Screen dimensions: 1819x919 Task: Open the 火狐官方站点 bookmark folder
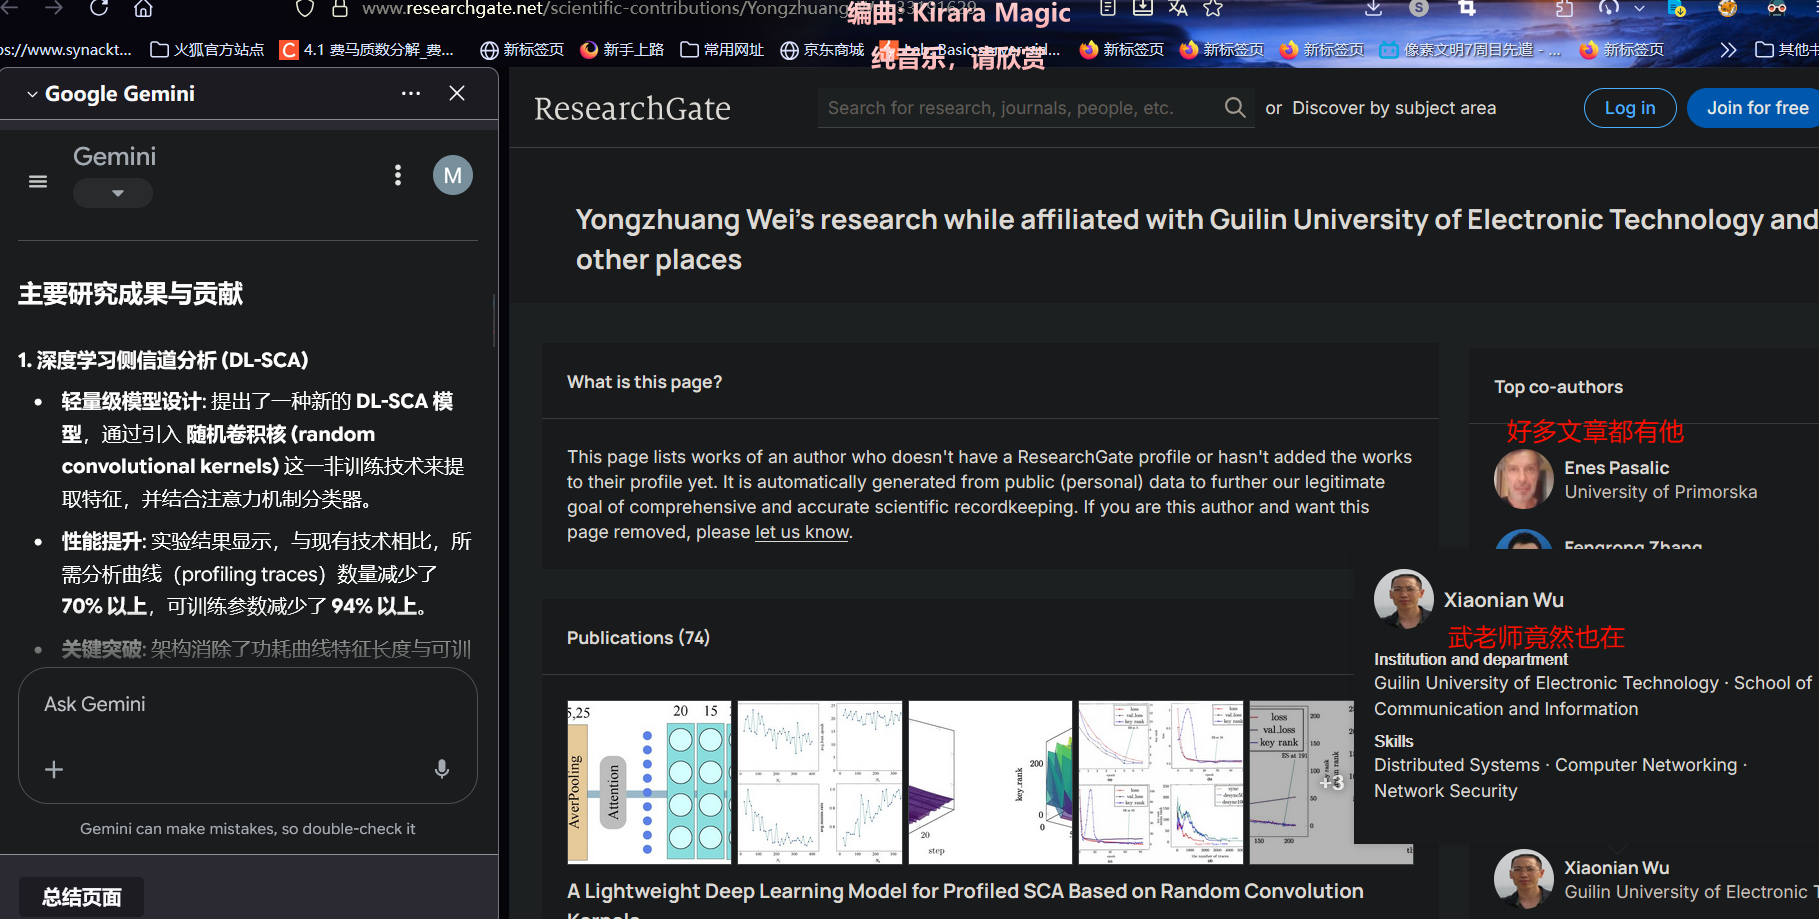point(207,50)
